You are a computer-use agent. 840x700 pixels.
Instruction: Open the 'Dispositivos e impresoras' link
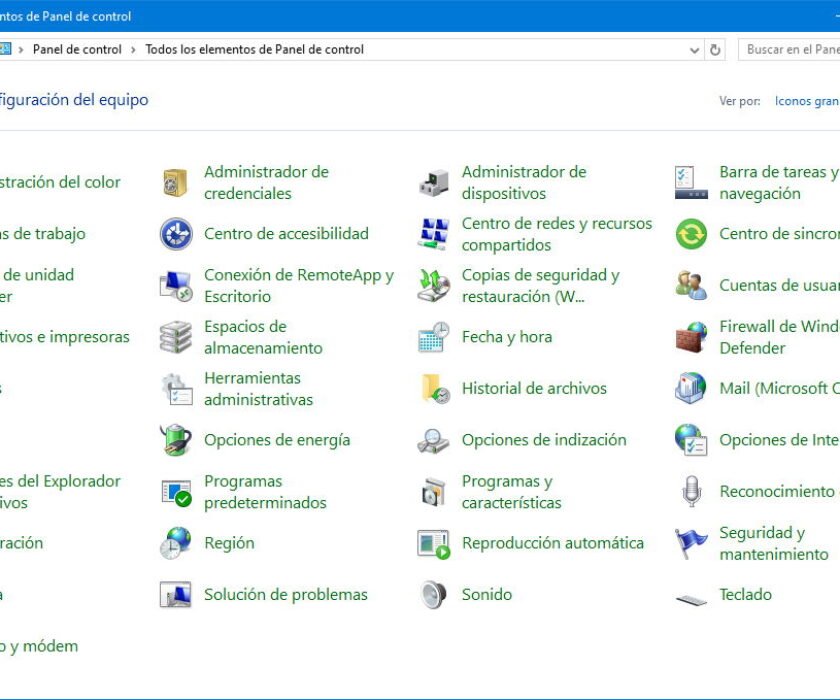pyautogui.click(x=64, y=337)
